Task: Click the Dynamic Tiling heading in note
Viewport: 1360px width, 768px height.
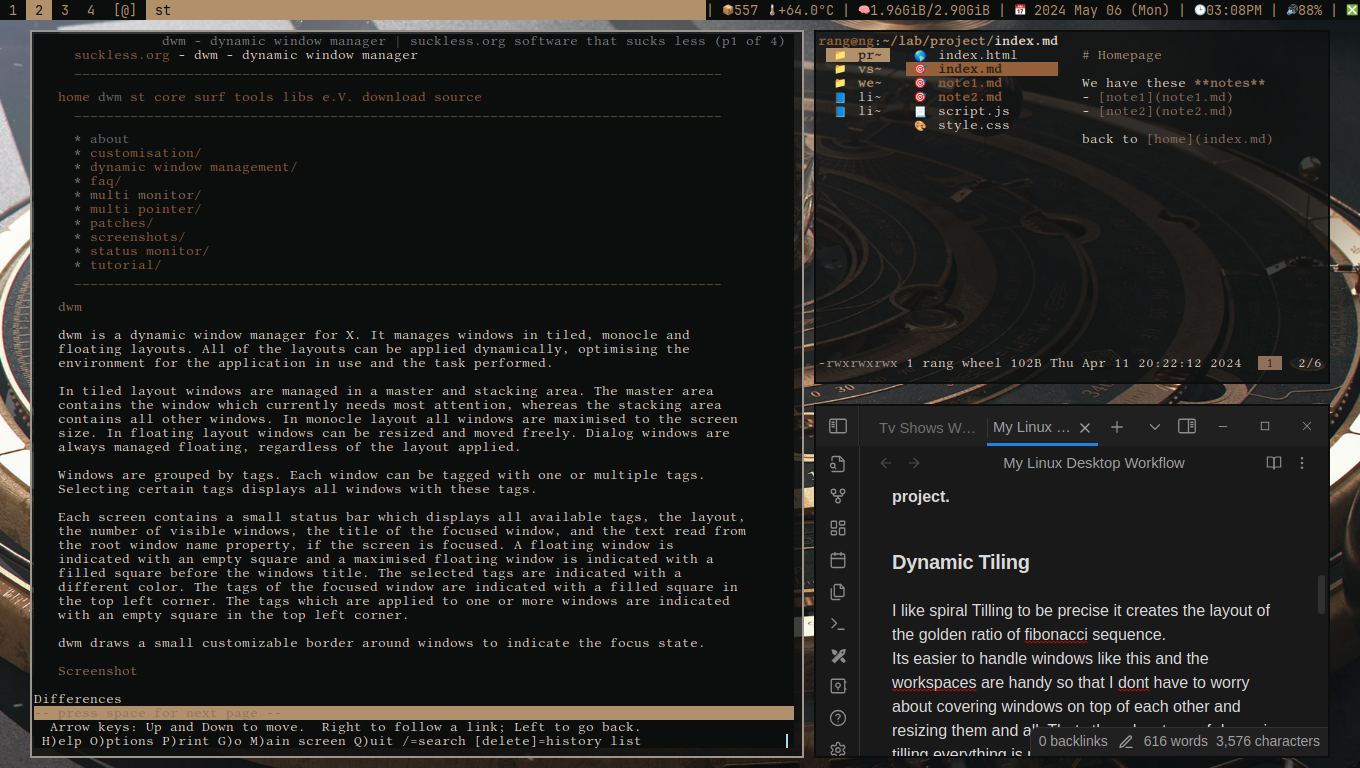Action: pyautogui.click(x=960, y=562)
